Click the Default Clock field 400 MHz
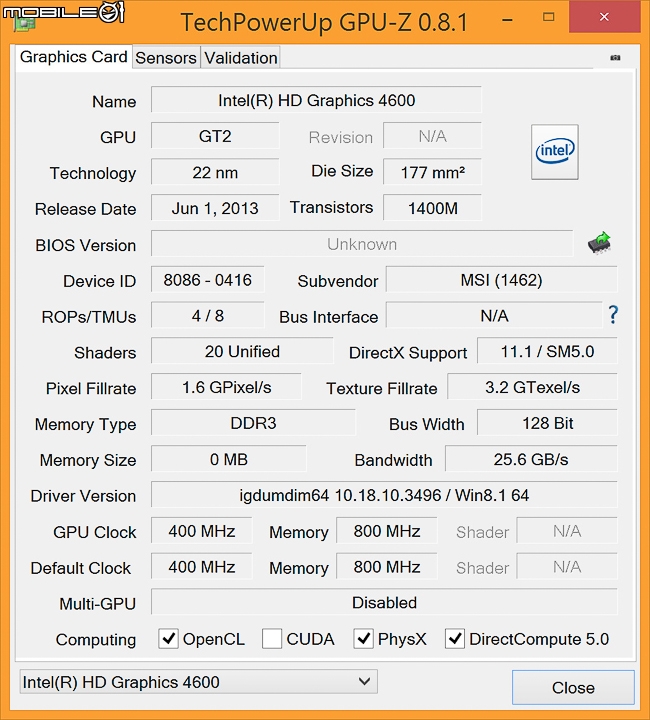 click(202, 567)
